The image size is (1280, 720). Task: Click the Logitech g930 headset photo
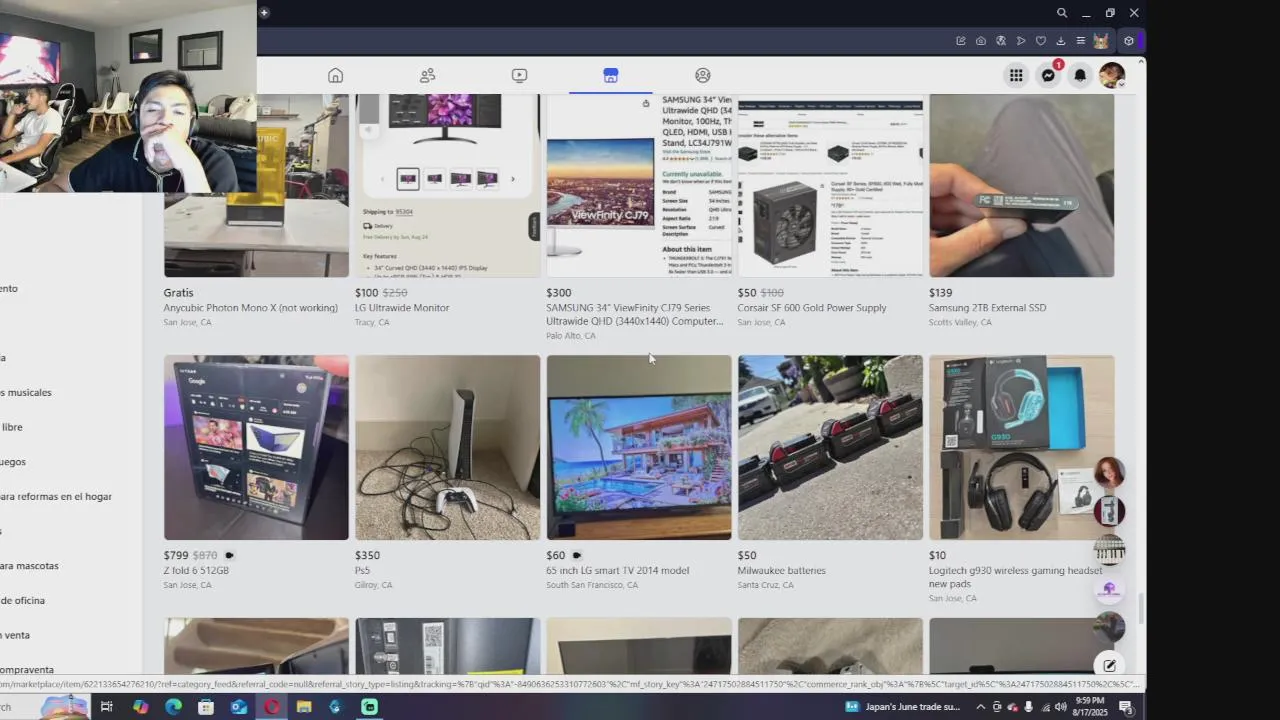[x=1021, y=447]
